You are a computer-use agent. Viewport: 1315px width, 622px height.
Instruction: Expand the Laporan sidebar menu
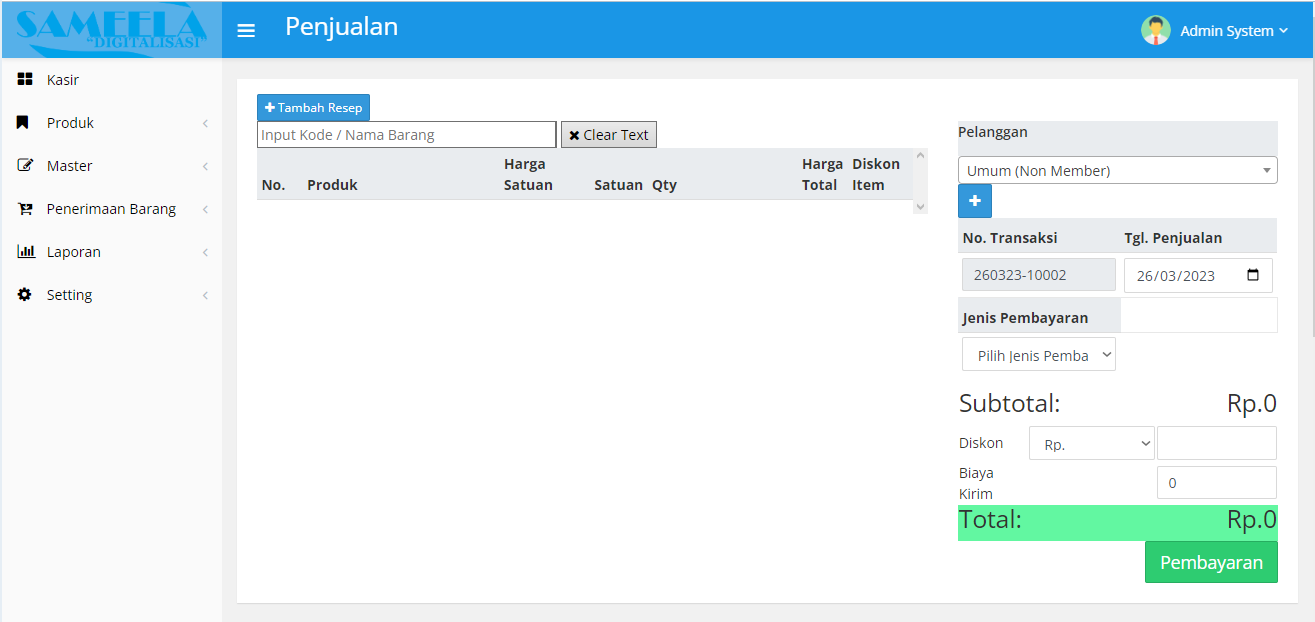110,252
